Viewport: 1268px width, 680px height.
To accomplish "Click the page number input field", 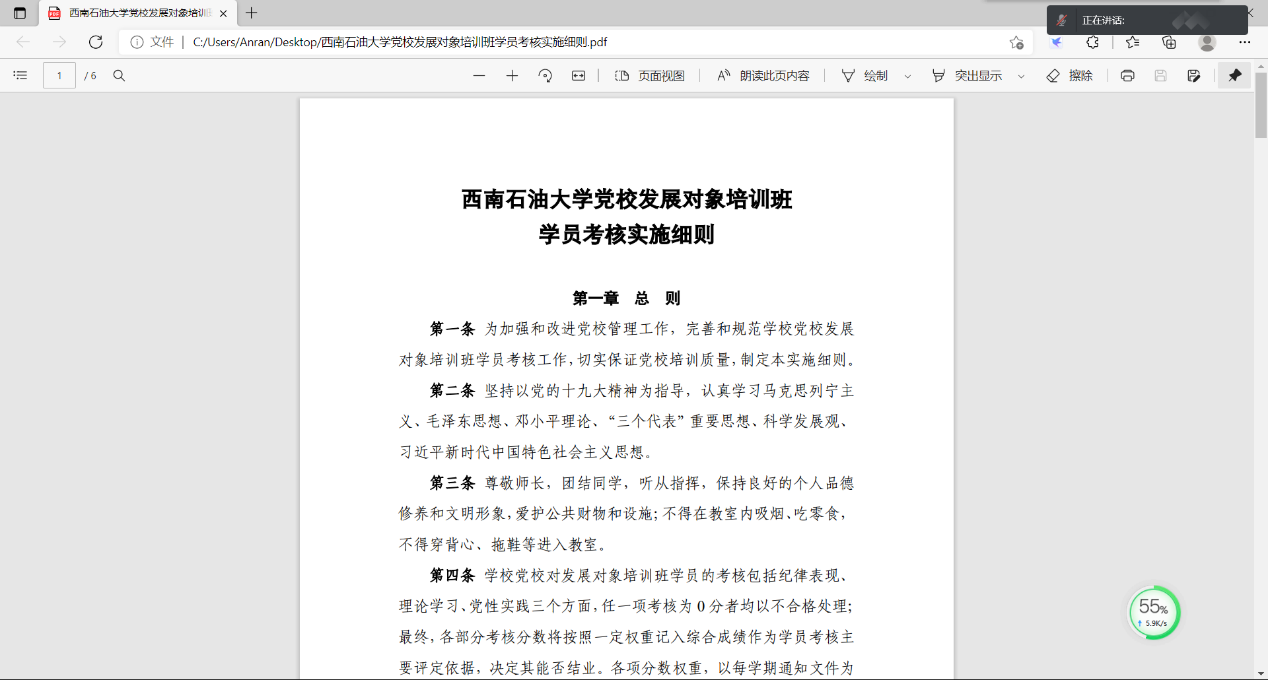I will (60, 75).
